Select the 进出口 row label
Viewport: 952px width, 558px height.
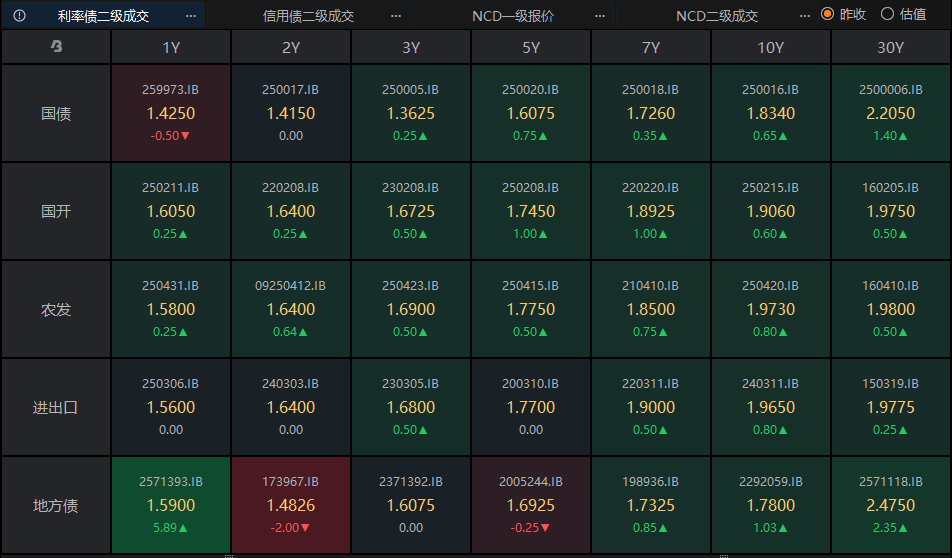coord(56,407)
